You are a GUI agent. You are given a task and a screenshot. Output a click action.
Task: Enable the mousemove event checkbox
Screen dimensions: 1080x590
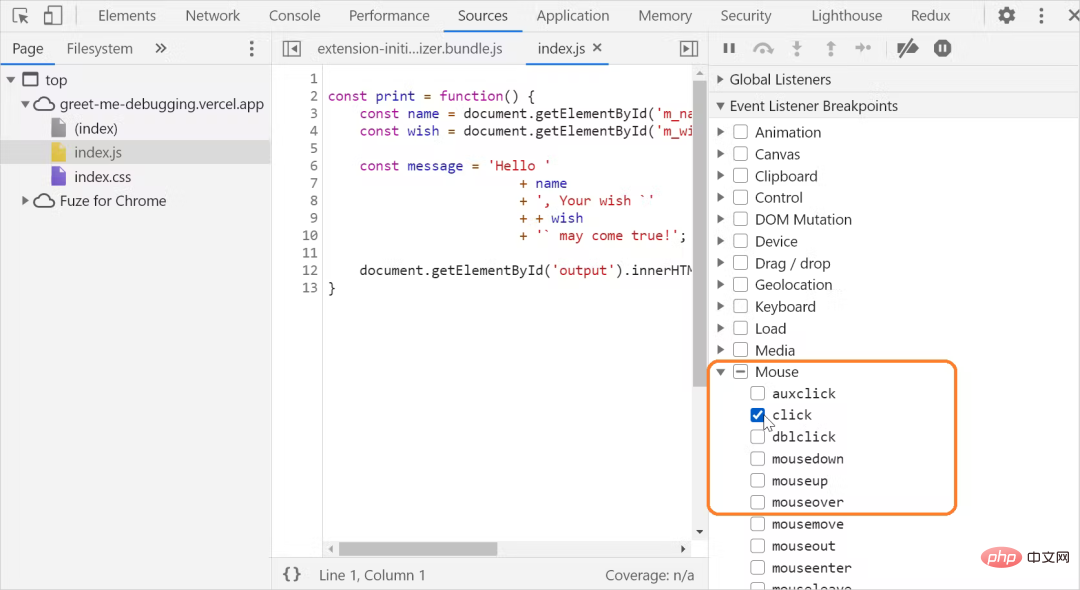coord(758,524)
